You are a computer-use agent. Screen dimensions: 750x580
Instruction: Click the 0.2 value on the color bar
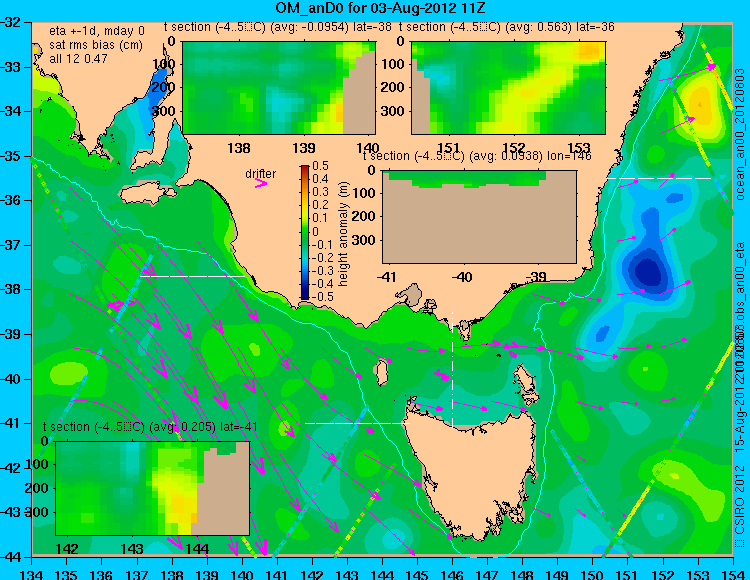pos(320,205)
